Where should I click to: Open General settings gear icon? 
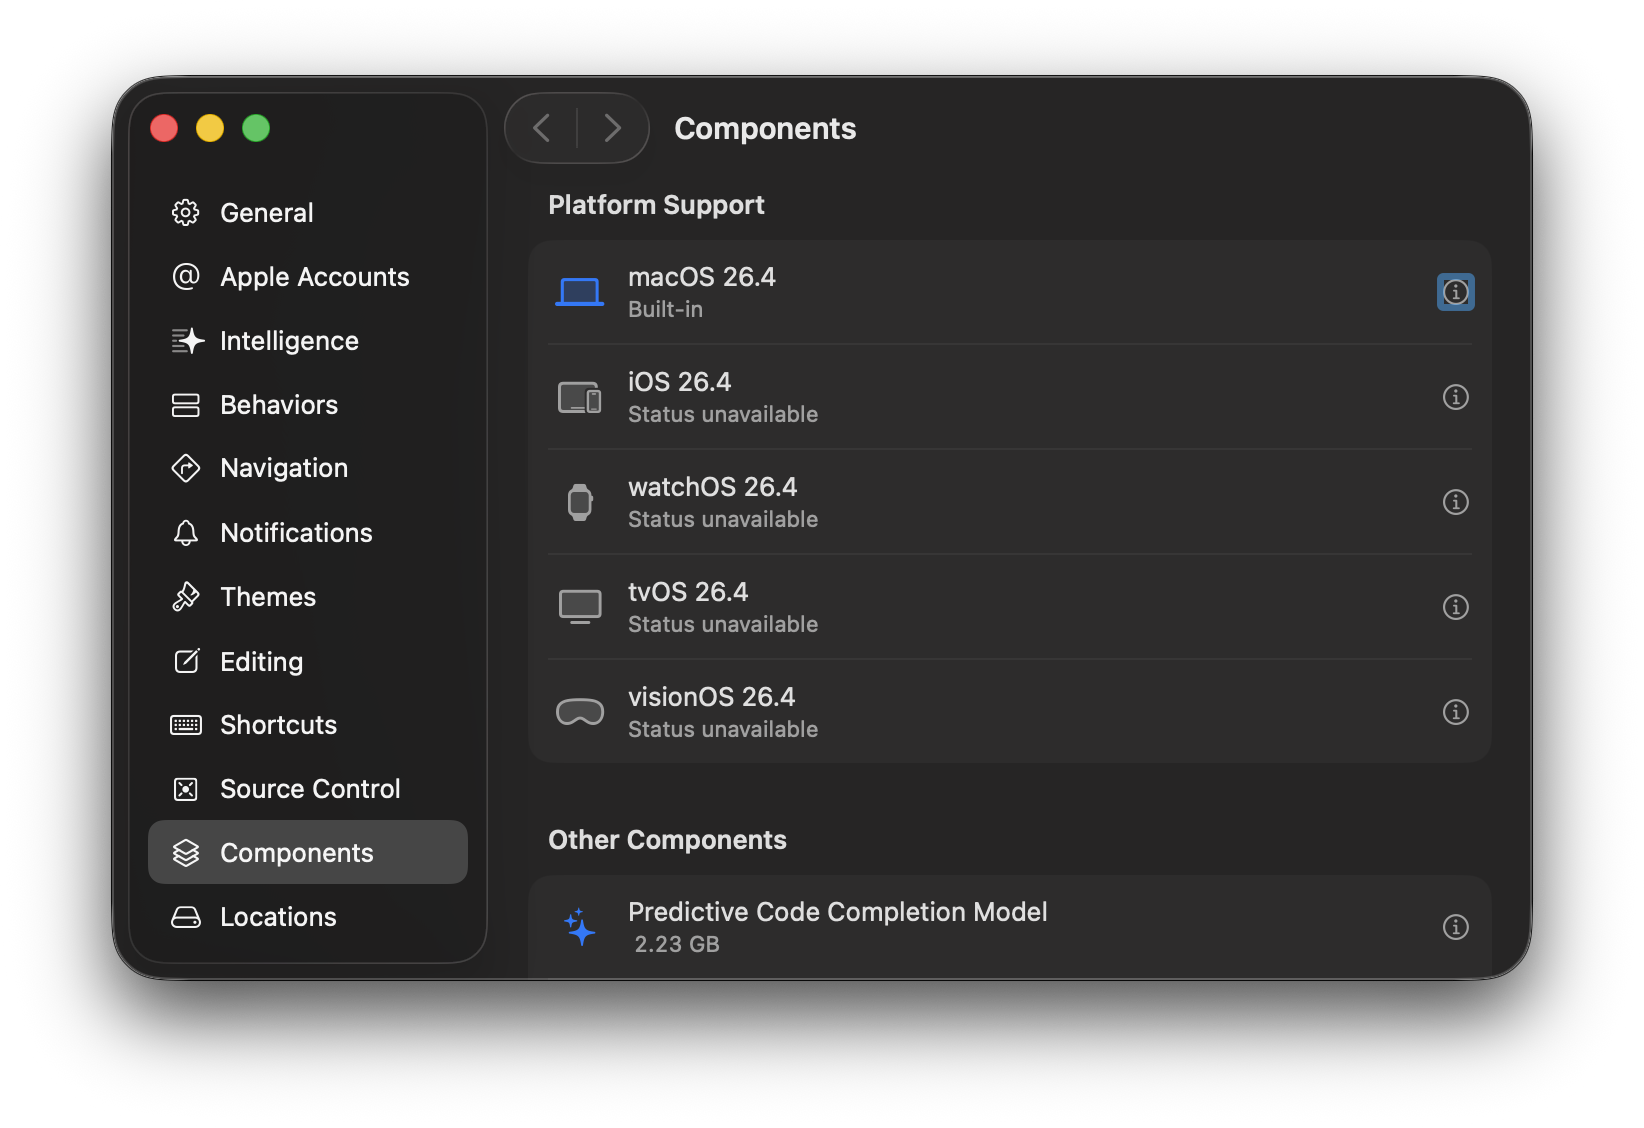[x=186, y=212]
